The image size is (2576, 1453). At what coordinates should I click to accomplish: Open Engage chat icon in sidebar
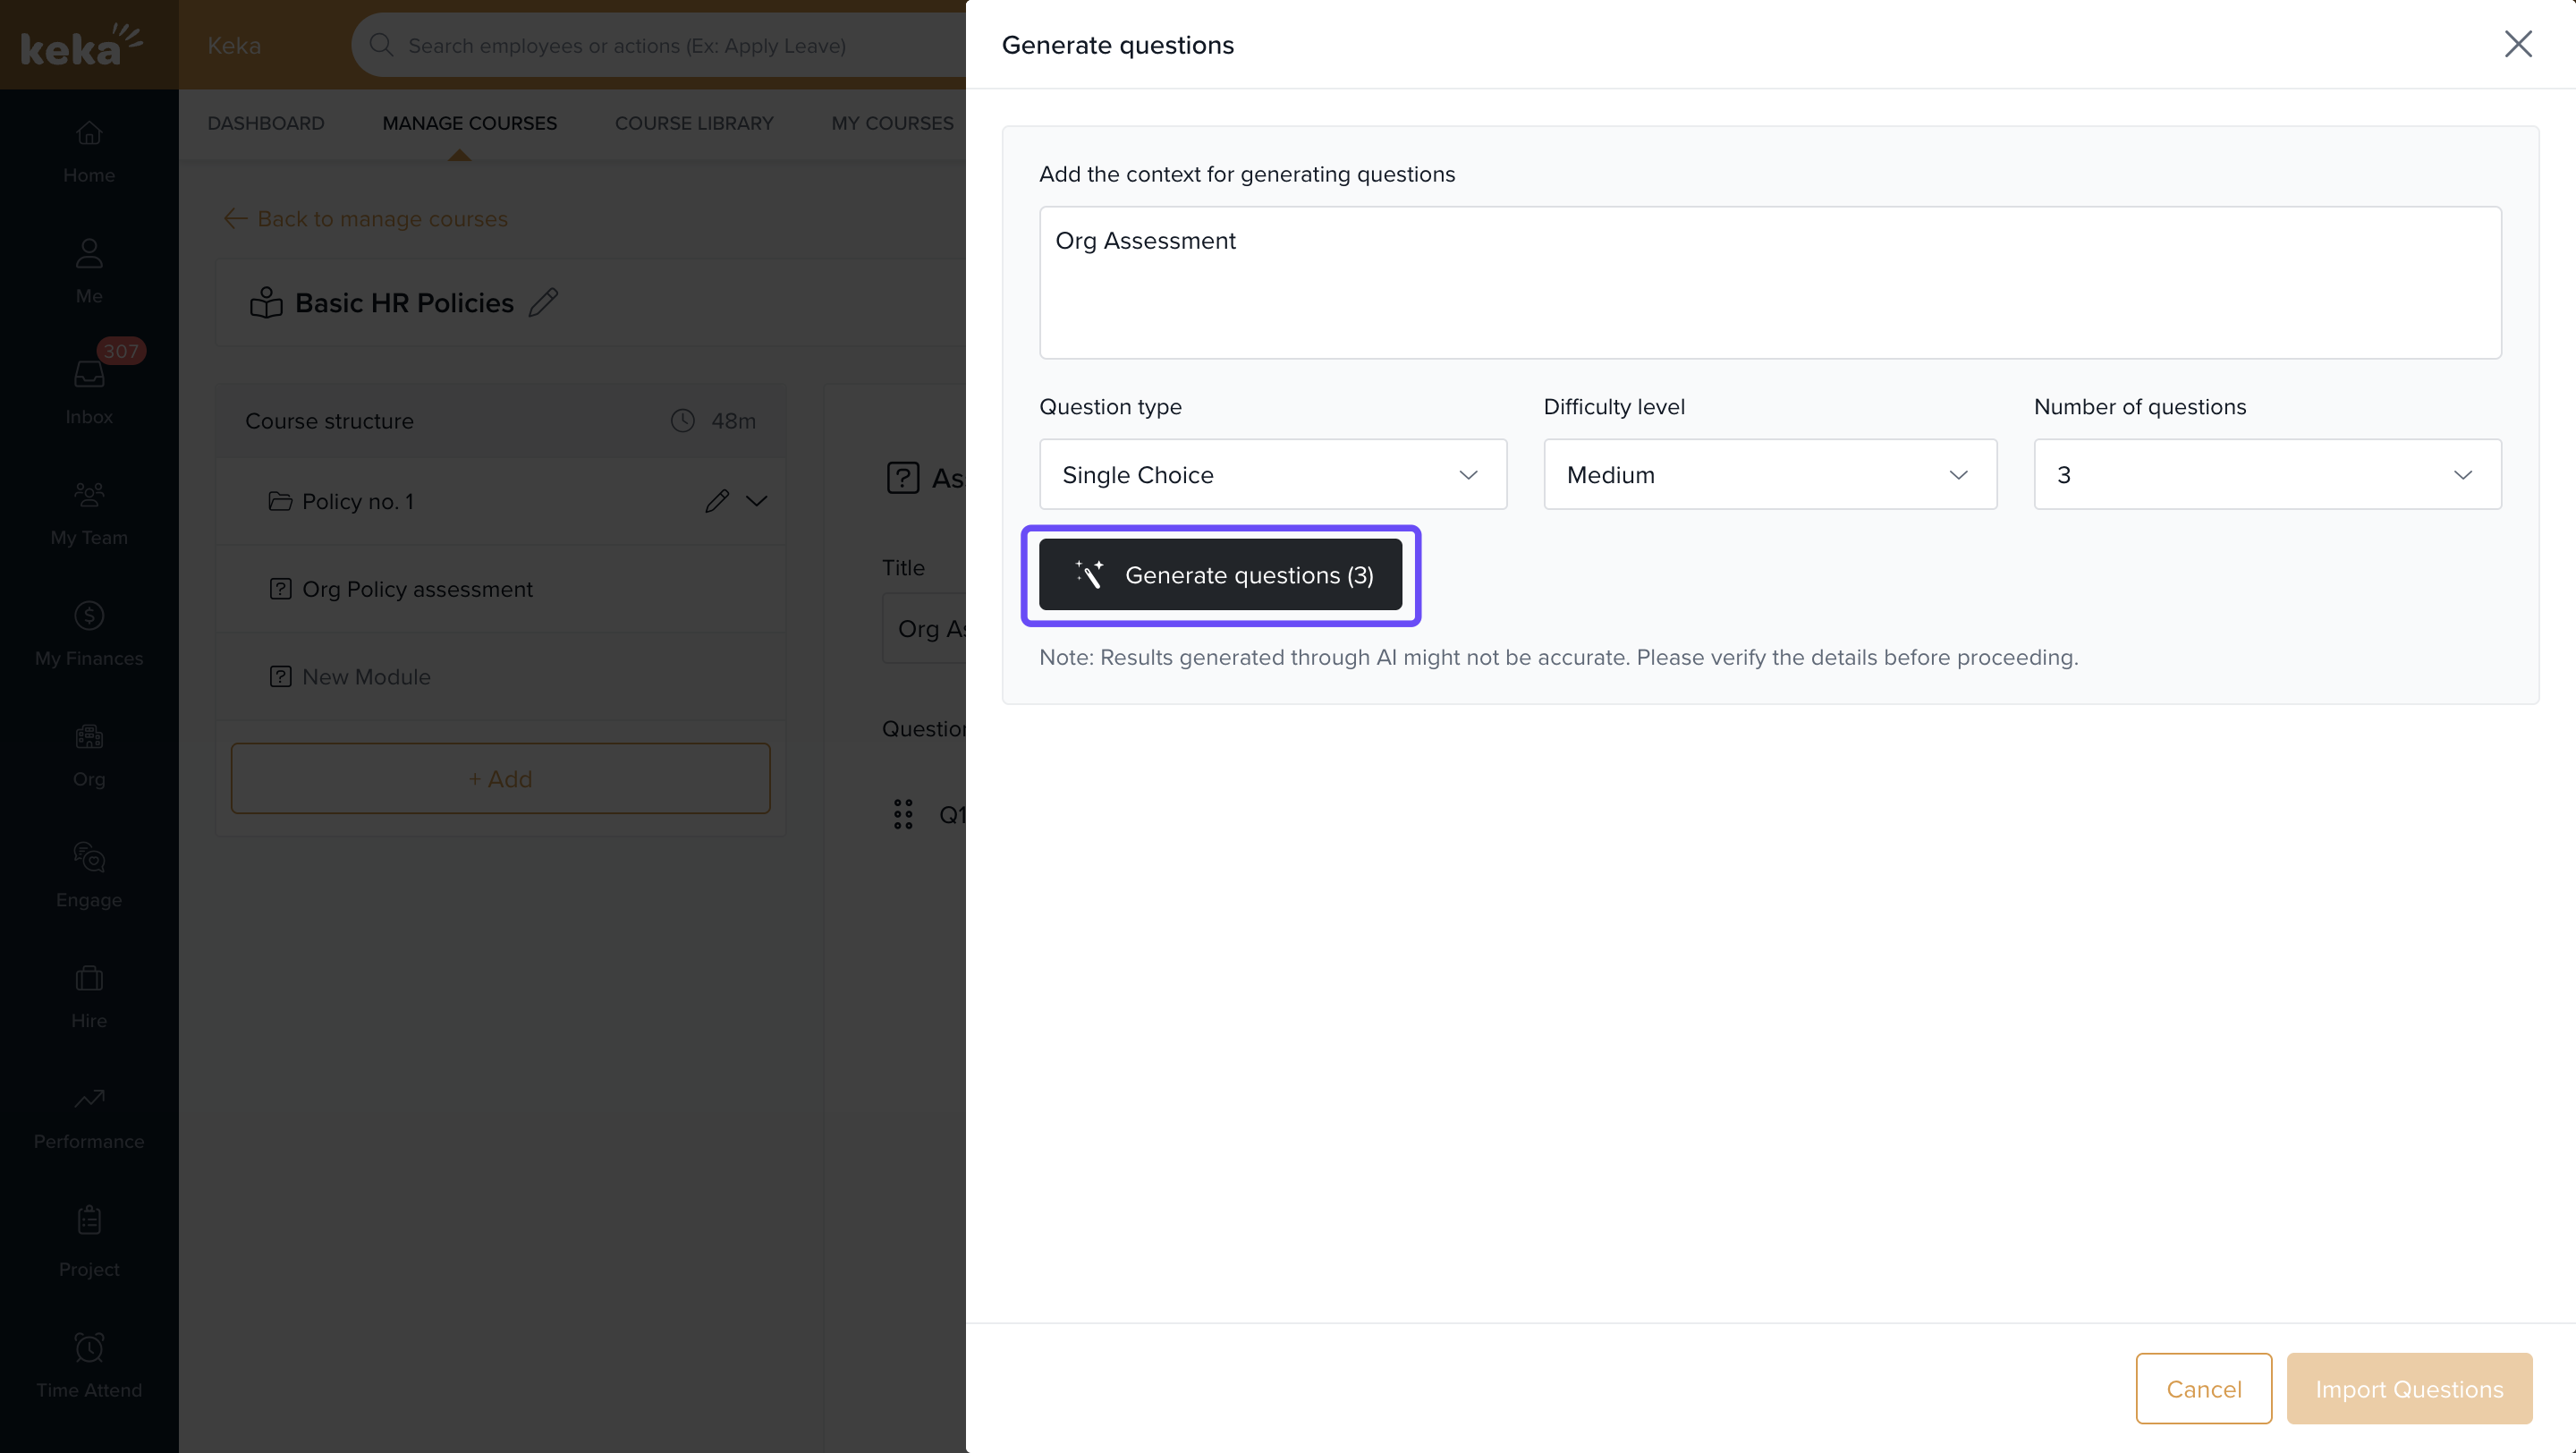pyautogui.click(x=89, y=857)
